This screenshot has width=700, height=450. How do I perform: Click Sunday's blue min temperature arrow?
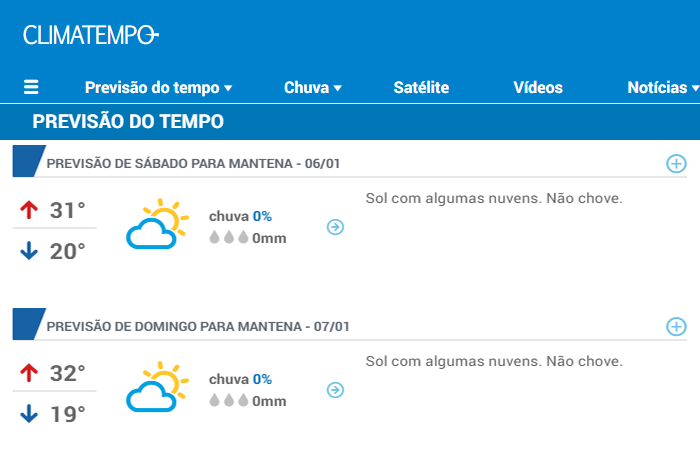coord(29,413)
